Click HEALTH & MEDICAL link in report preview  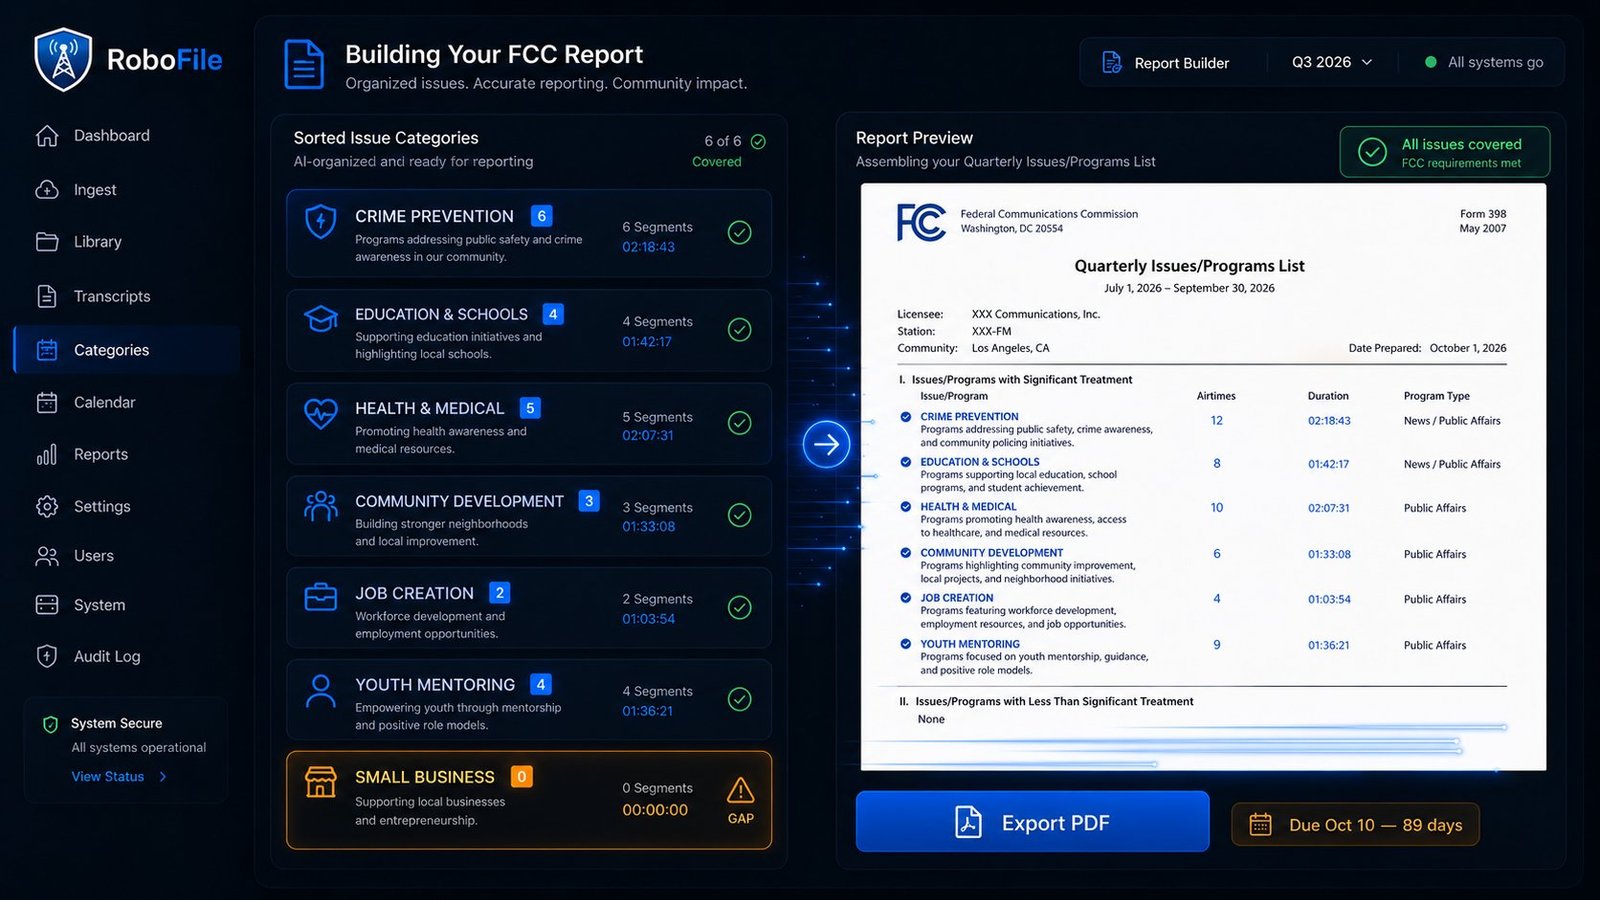pyautogui.click(x=968, y=507)
